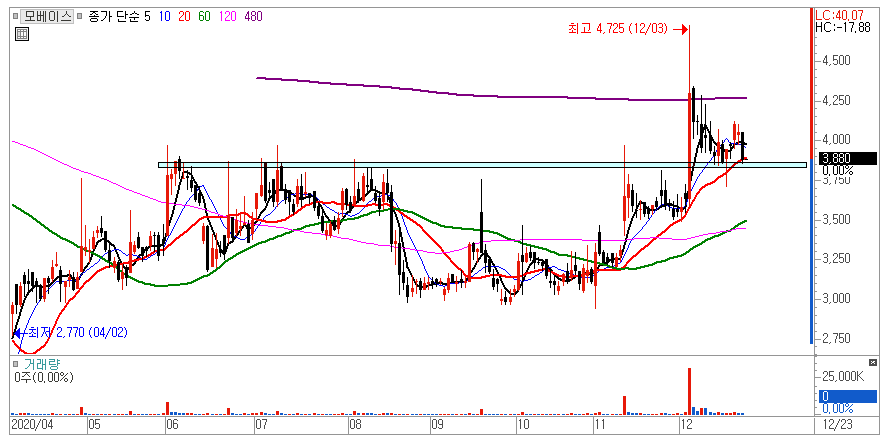
Task: Select the green 60-day moving average label
Action: click(x=204, y=16)
